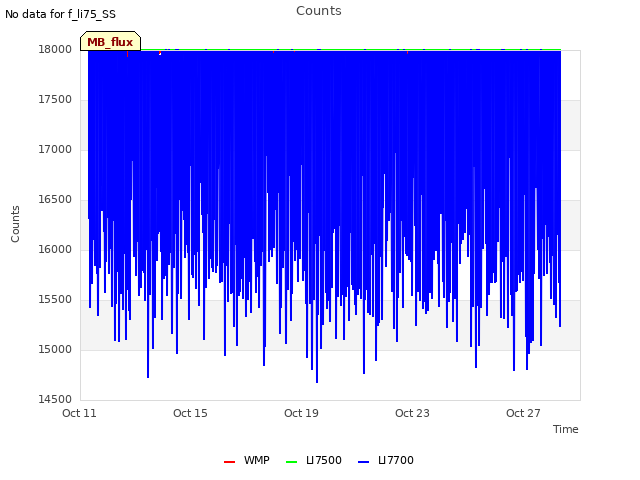This screenshot has width=640, height=480.
Task: Click the 'Oct 15' x-axis tick label
Action: tap(190, 413)
